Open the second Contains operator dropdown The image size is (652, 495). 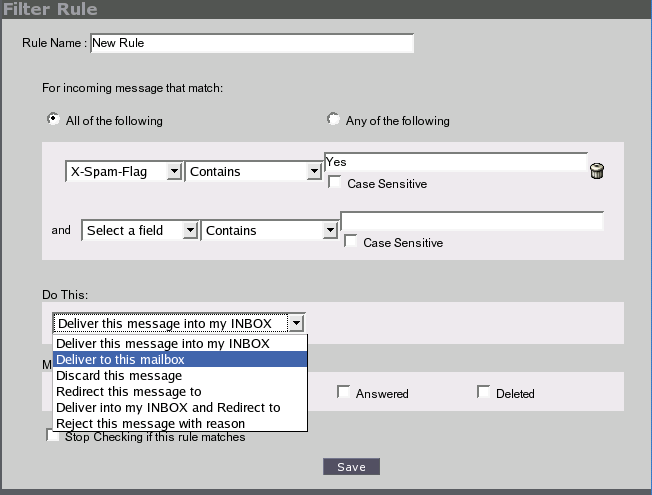(x=269, y=230)
